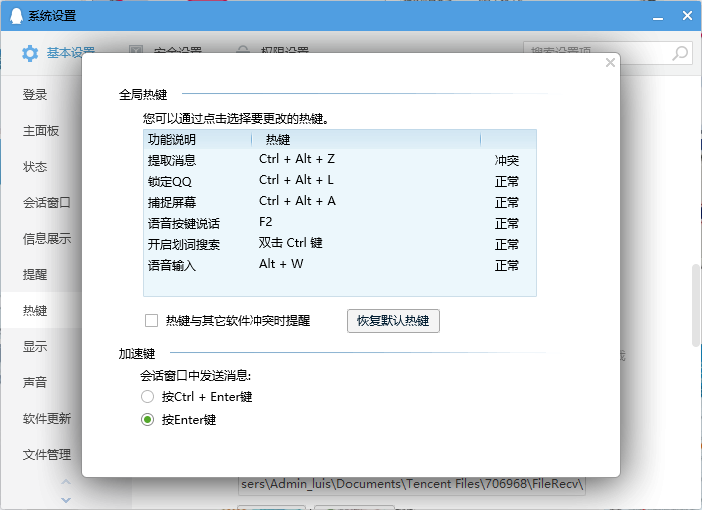Go to 软件更新 in the sidebar
702x510 pixels.
(47, 419)
